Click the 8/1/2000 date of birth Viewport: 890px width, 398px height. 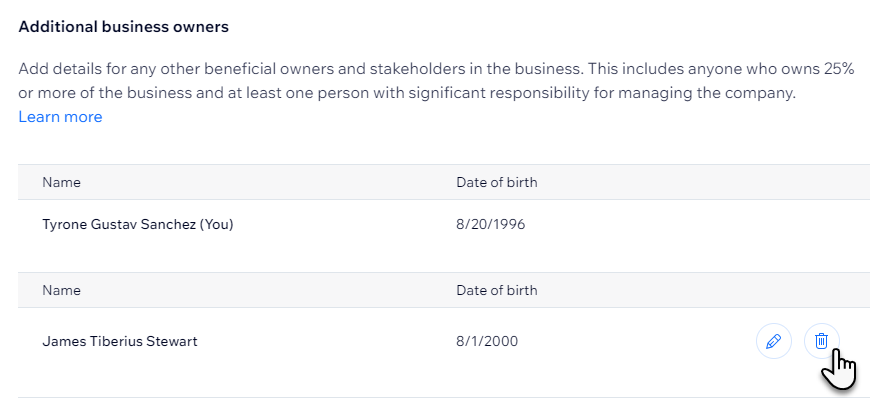pyautogui.click(x=487, y=342)
